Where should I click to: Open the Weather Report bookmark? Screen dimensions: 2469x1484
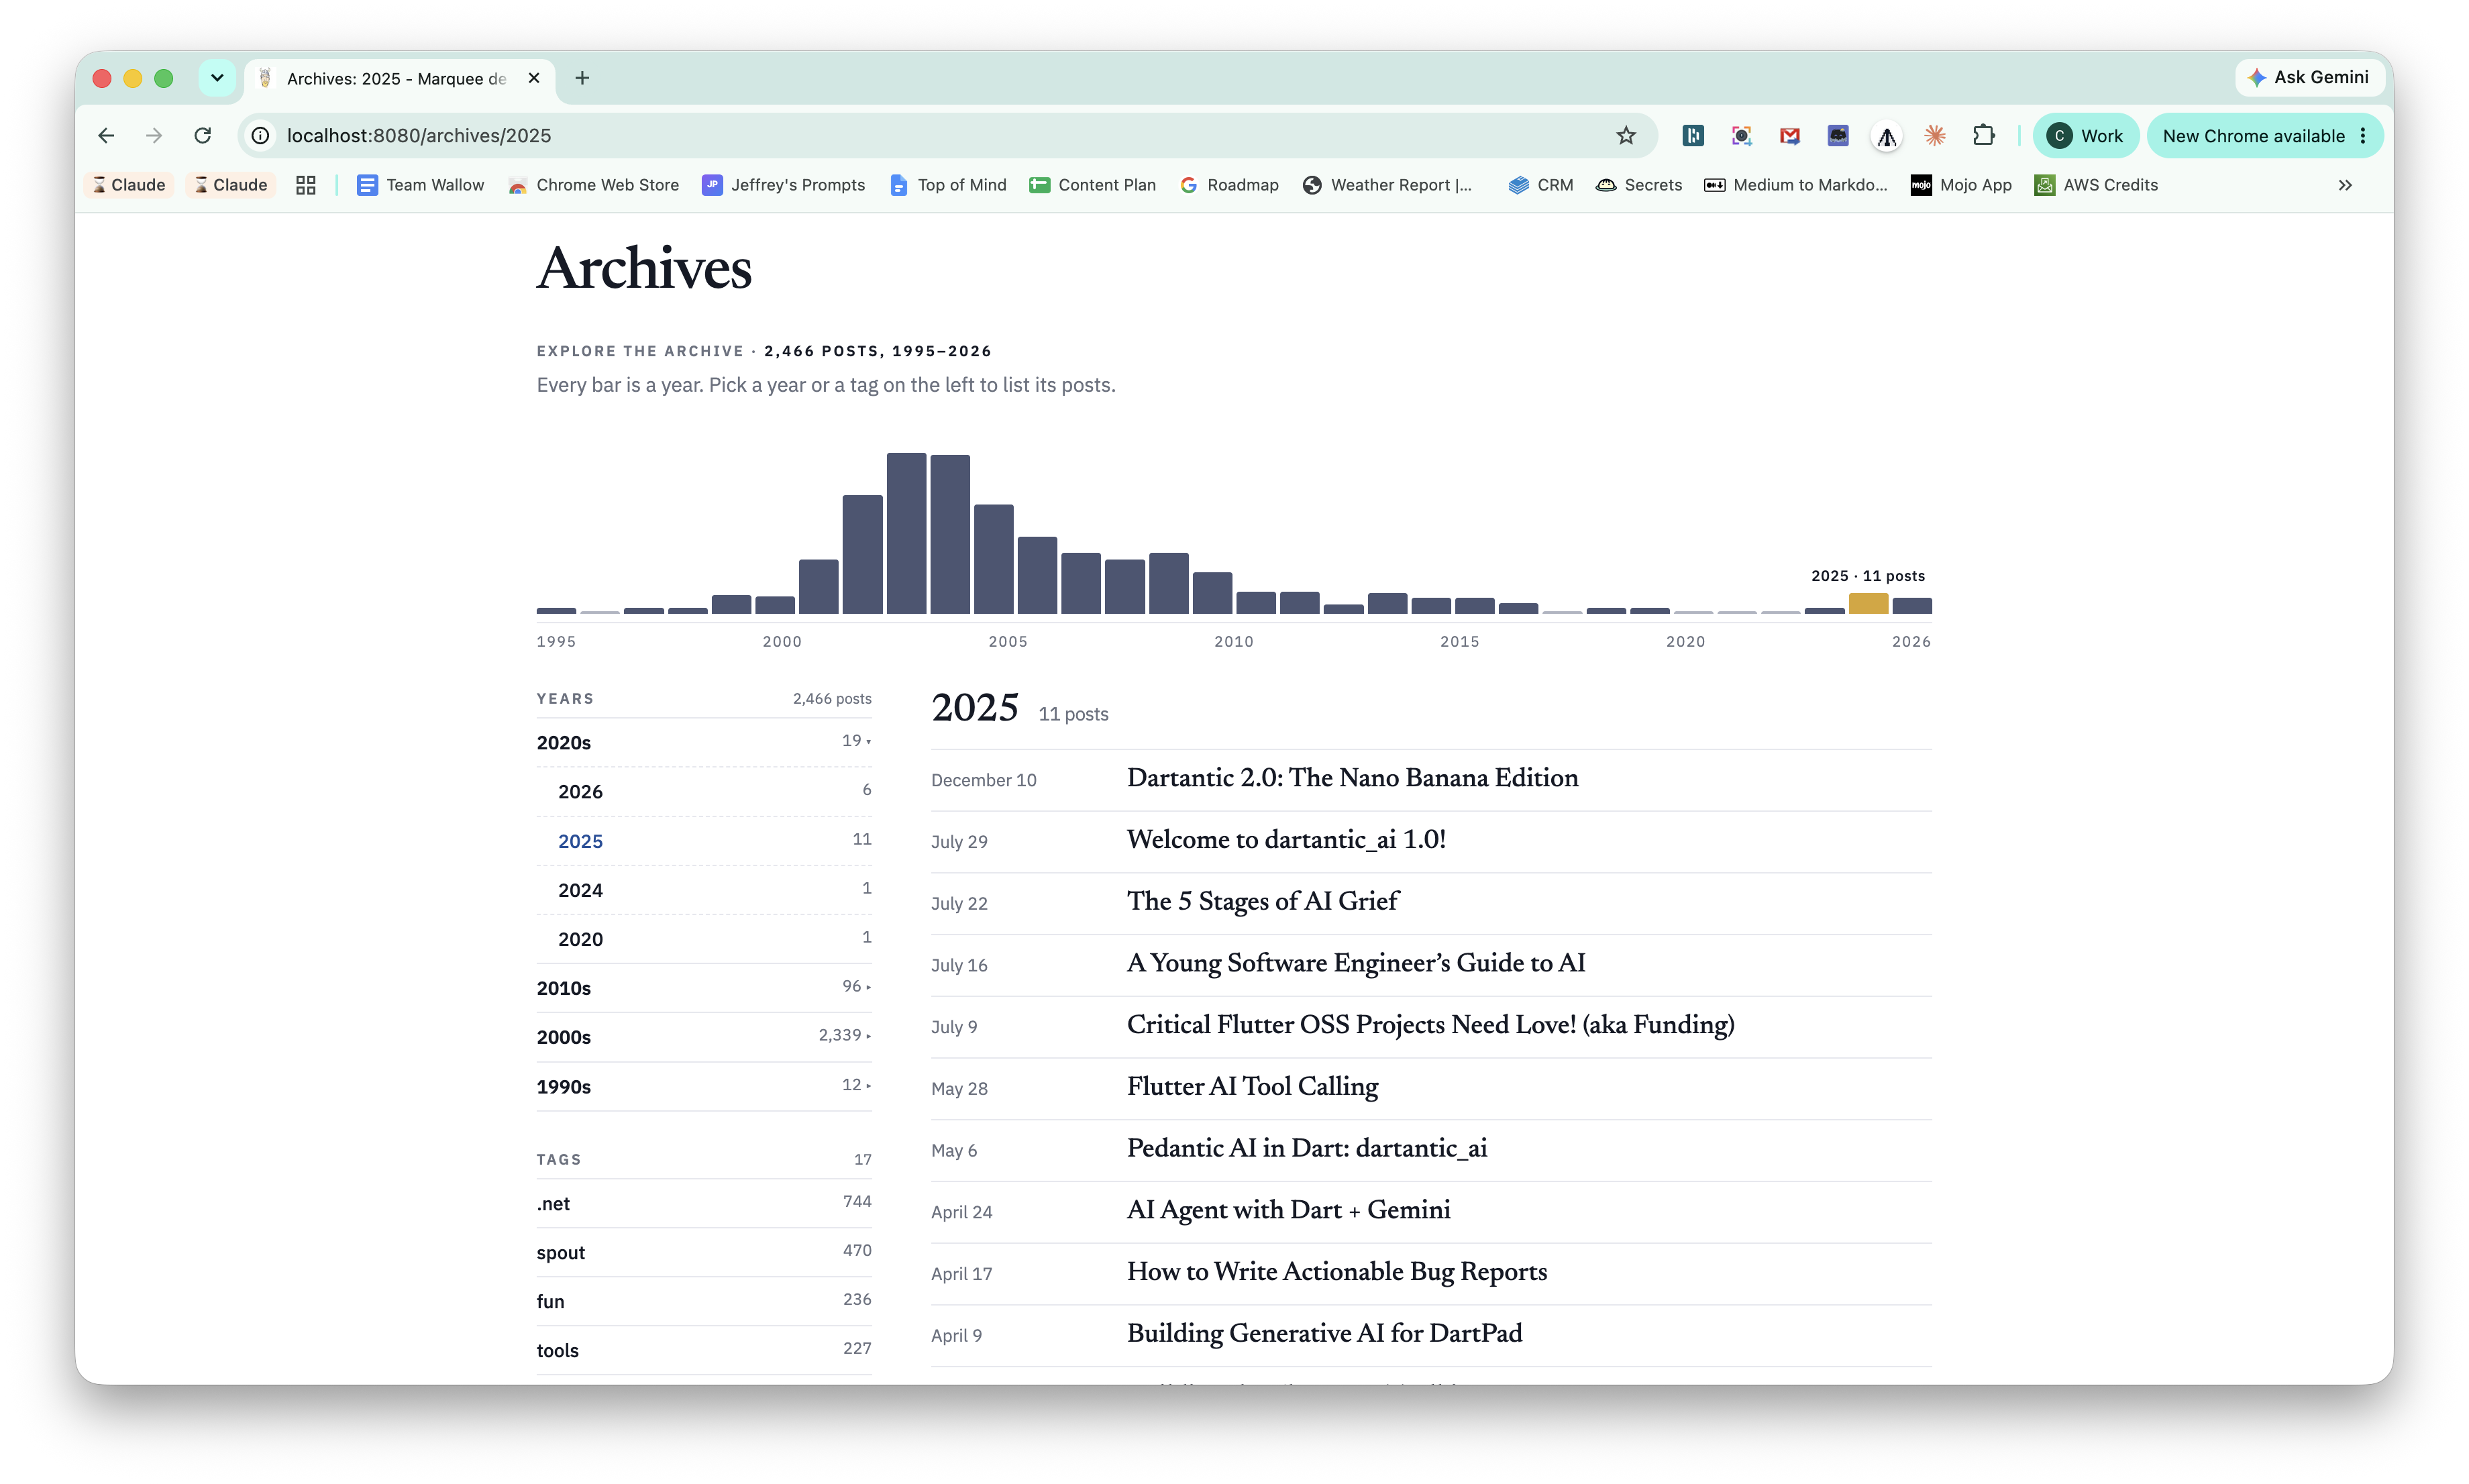point(1387,185)
